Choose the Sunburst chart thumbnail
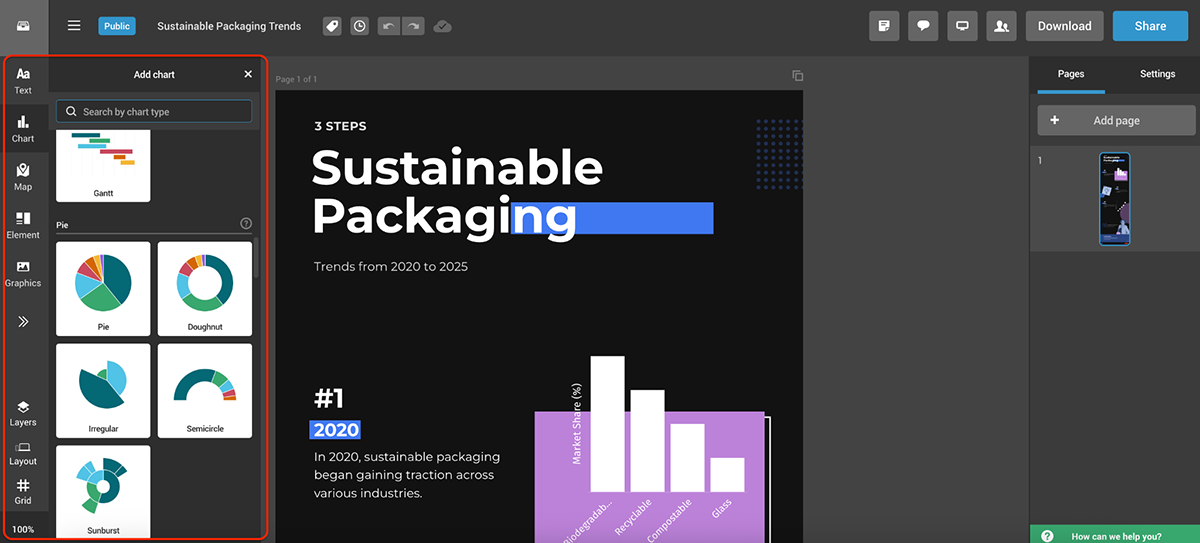This screenshot has width=1200, height=543. (103, 492)
